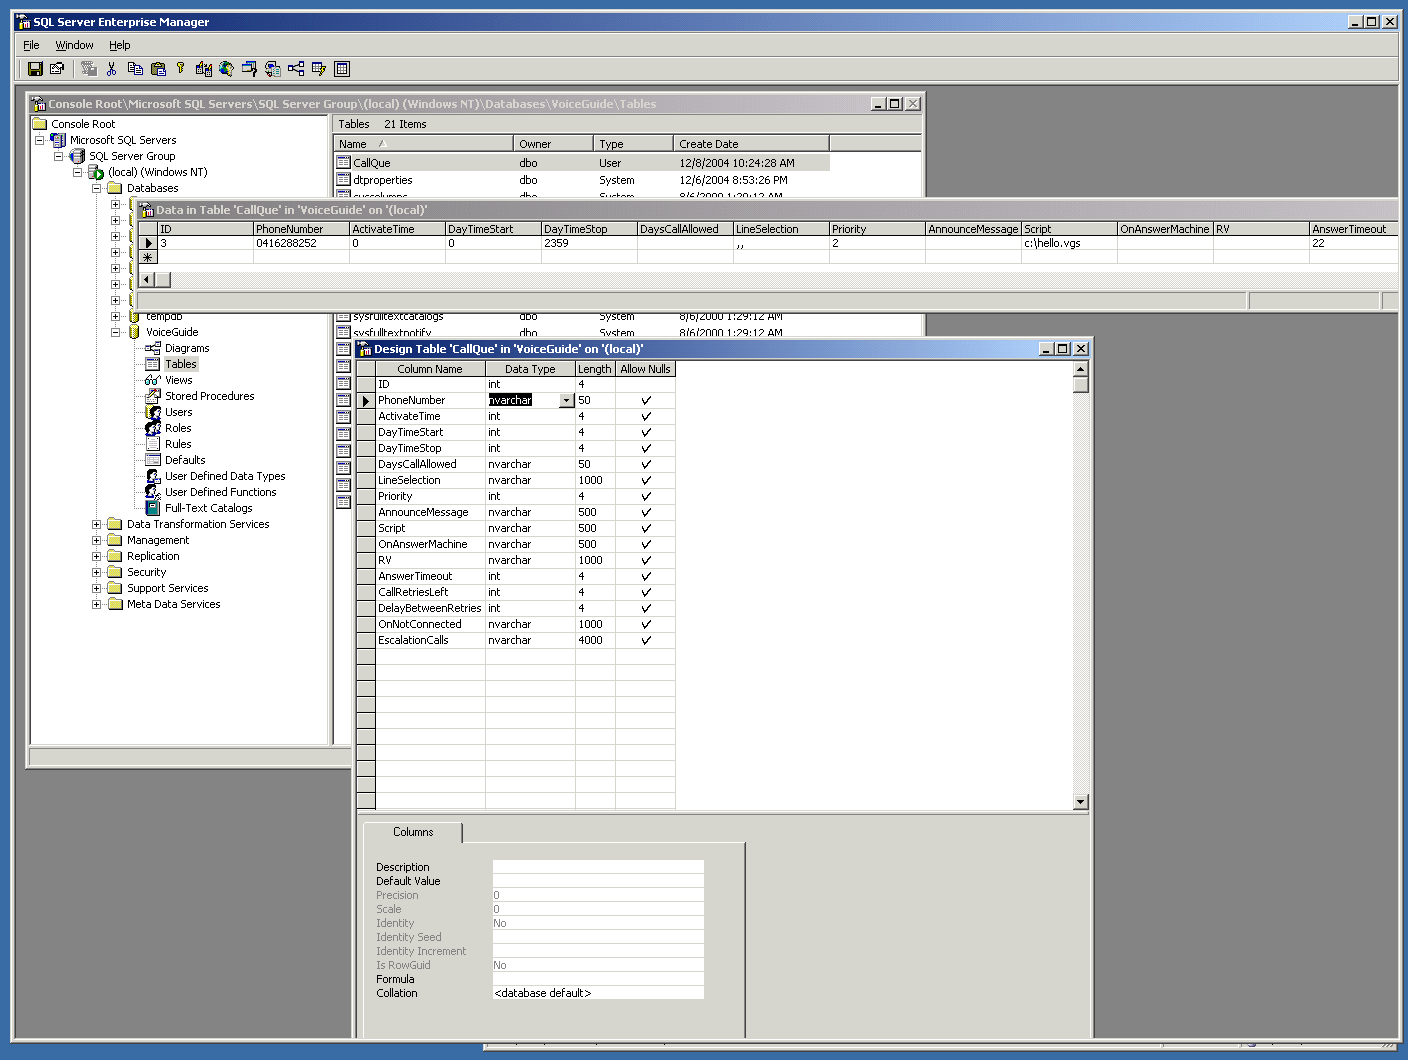Click the table lightning-bolt toolbar icon
Screen dimensions: 1408x1060
point(319,69)
